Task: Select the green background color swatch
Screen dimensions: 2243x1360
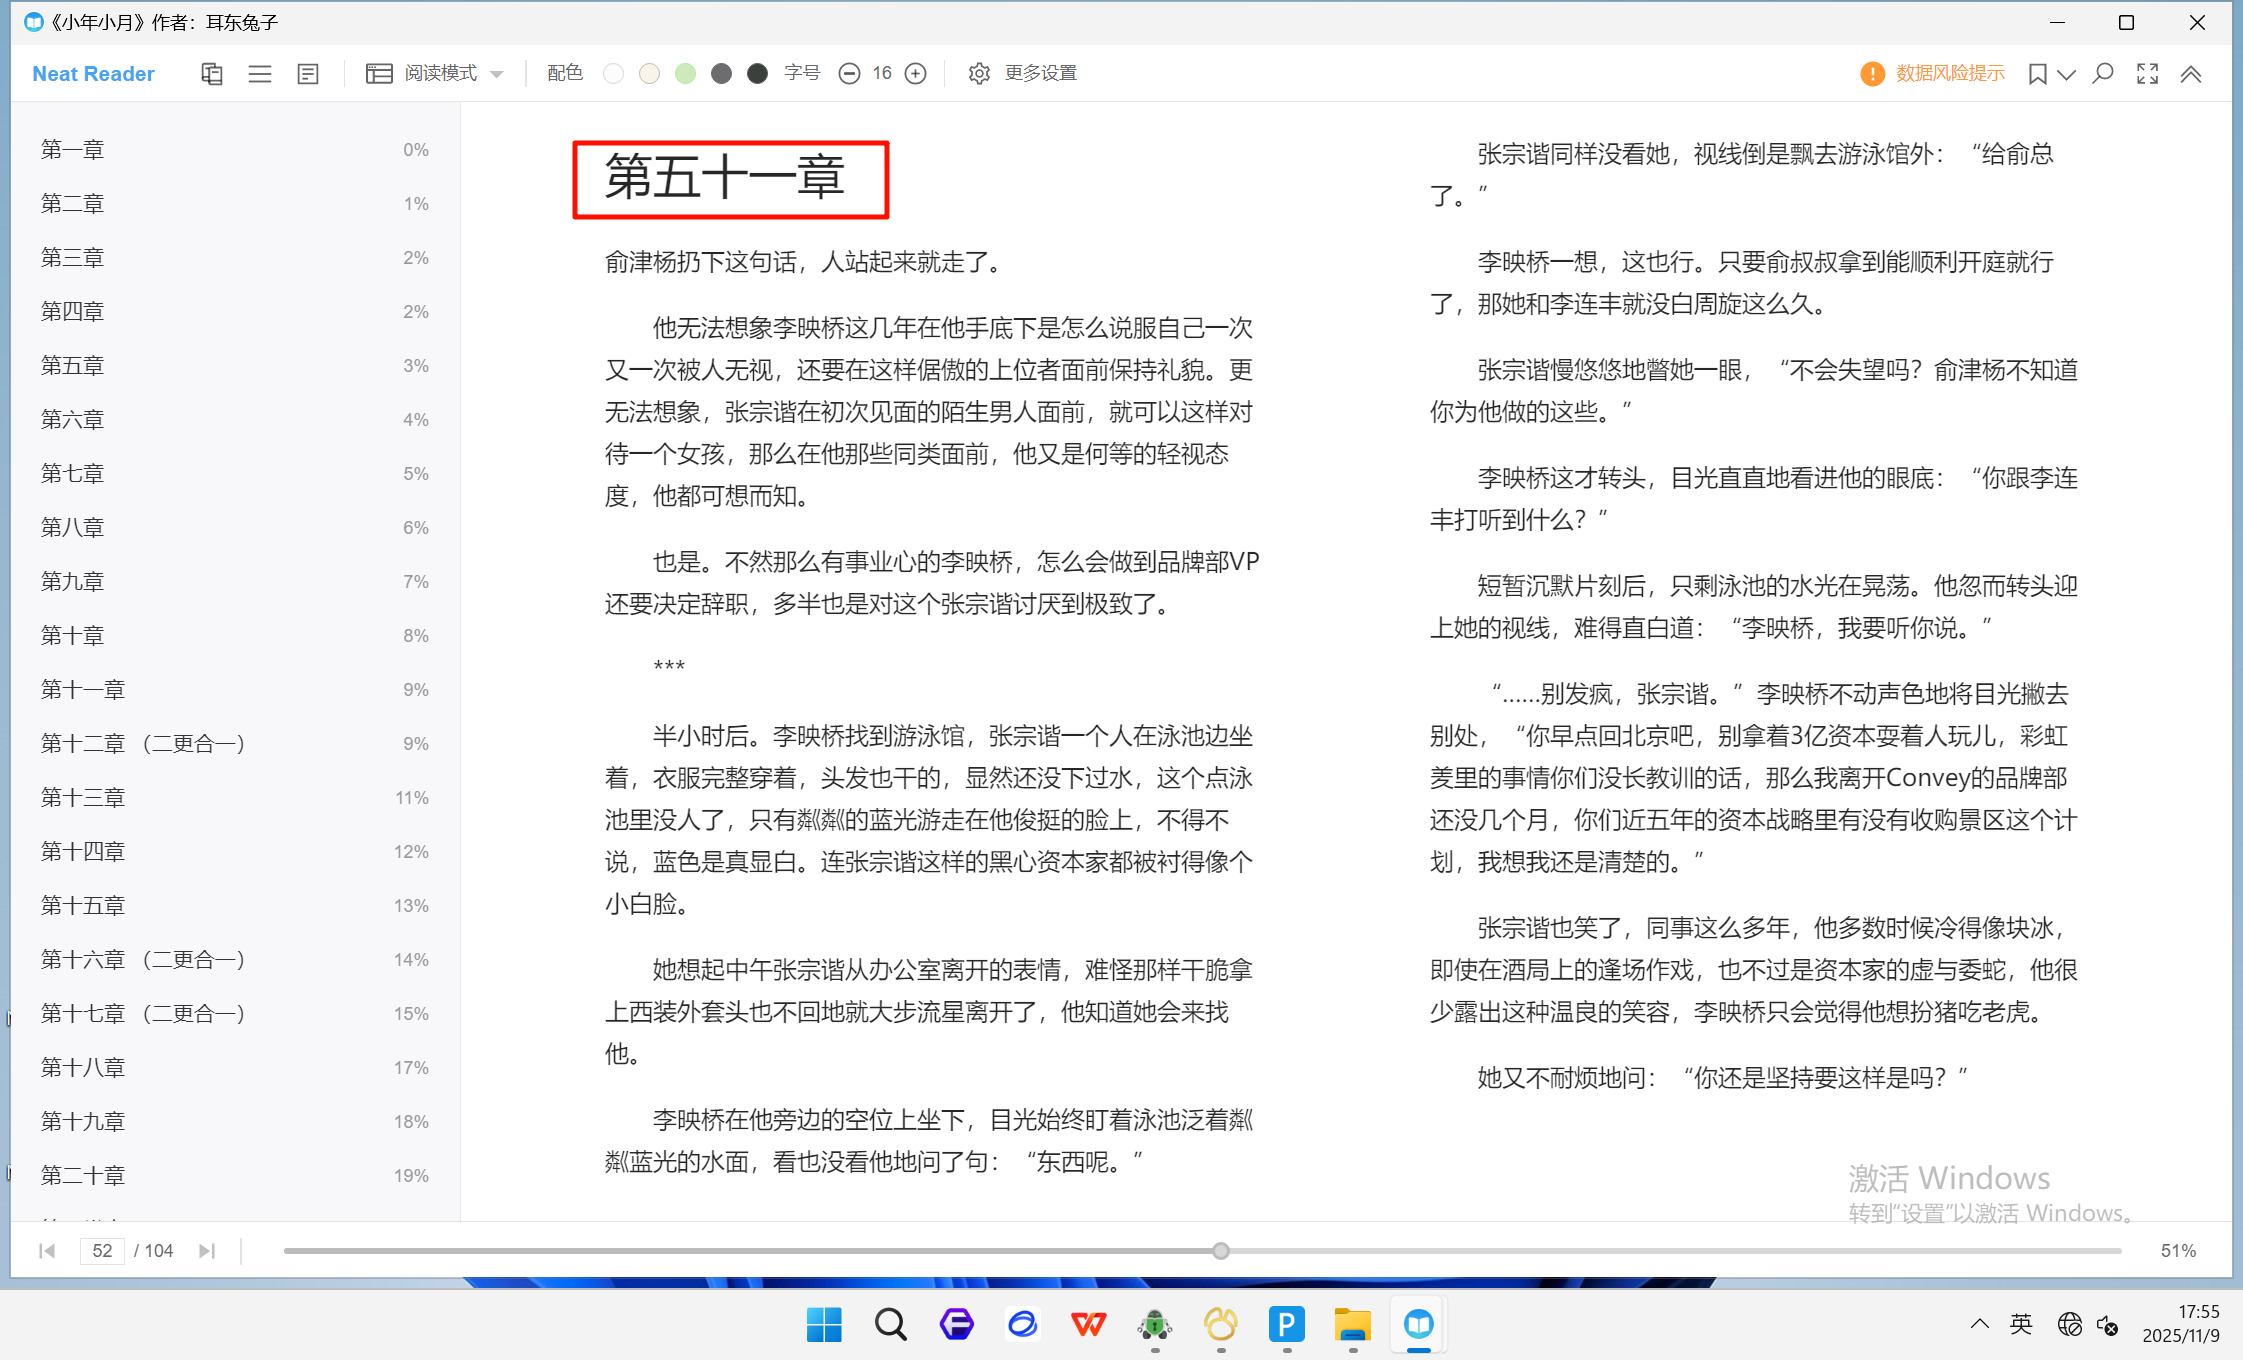Action: (685, 74)
